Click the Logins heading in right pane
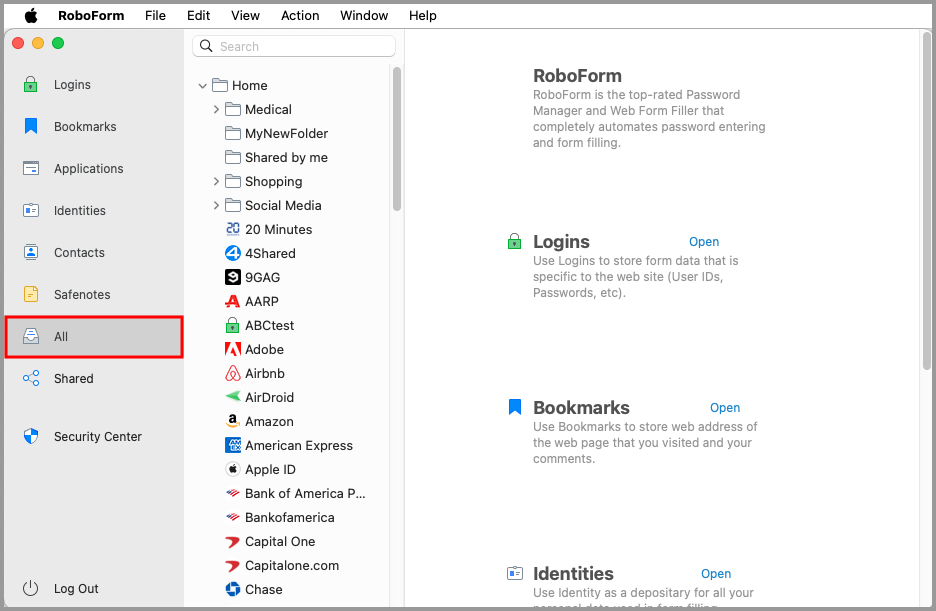936x611 pixels. pos(561,242)
